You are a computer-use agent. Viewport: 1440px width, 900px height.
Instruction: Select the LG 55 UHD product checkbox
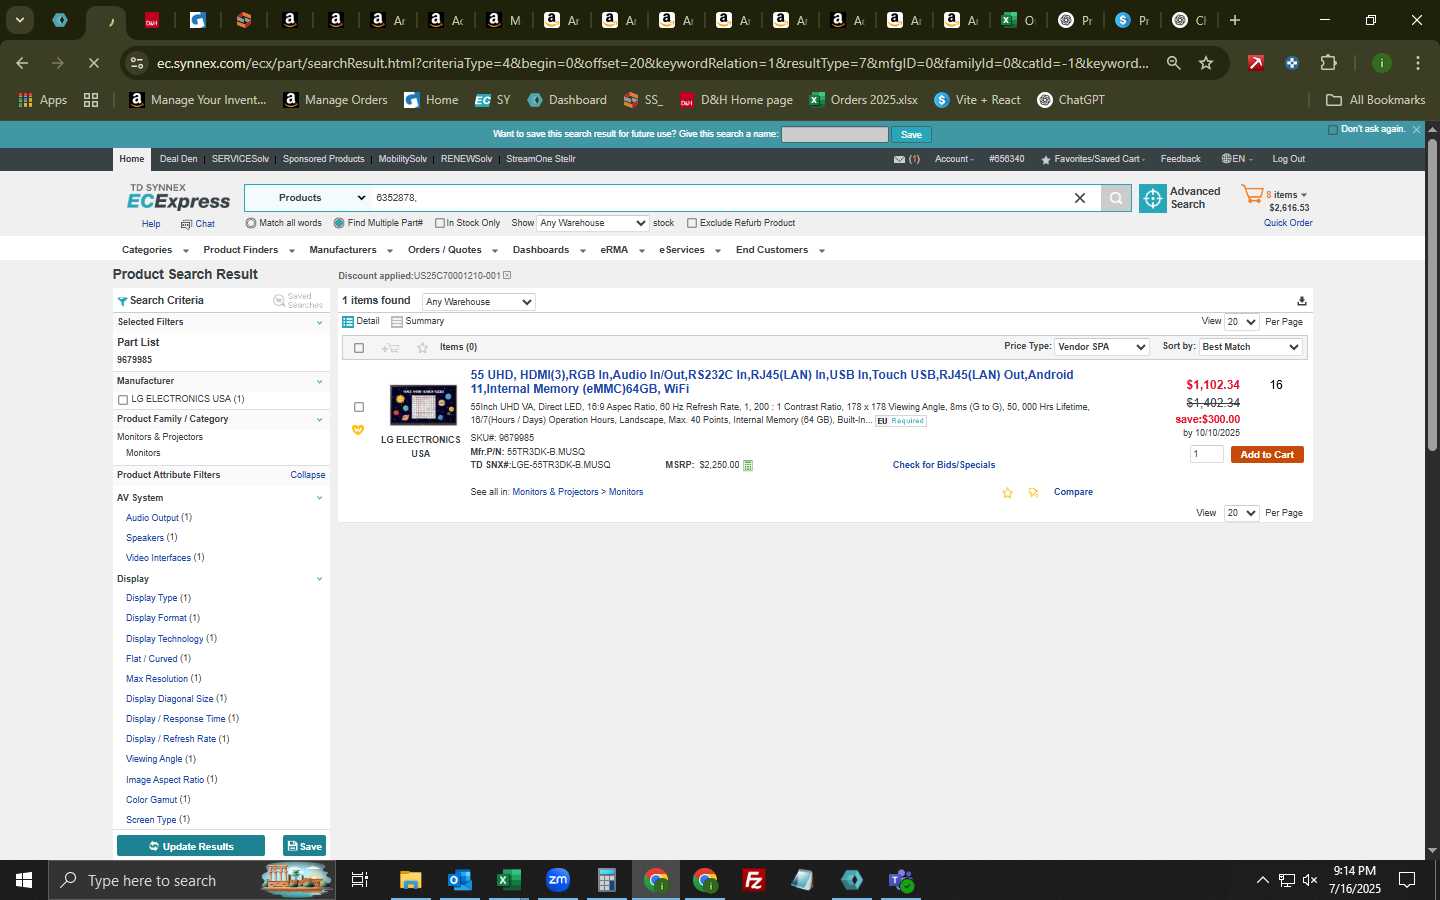359,407
